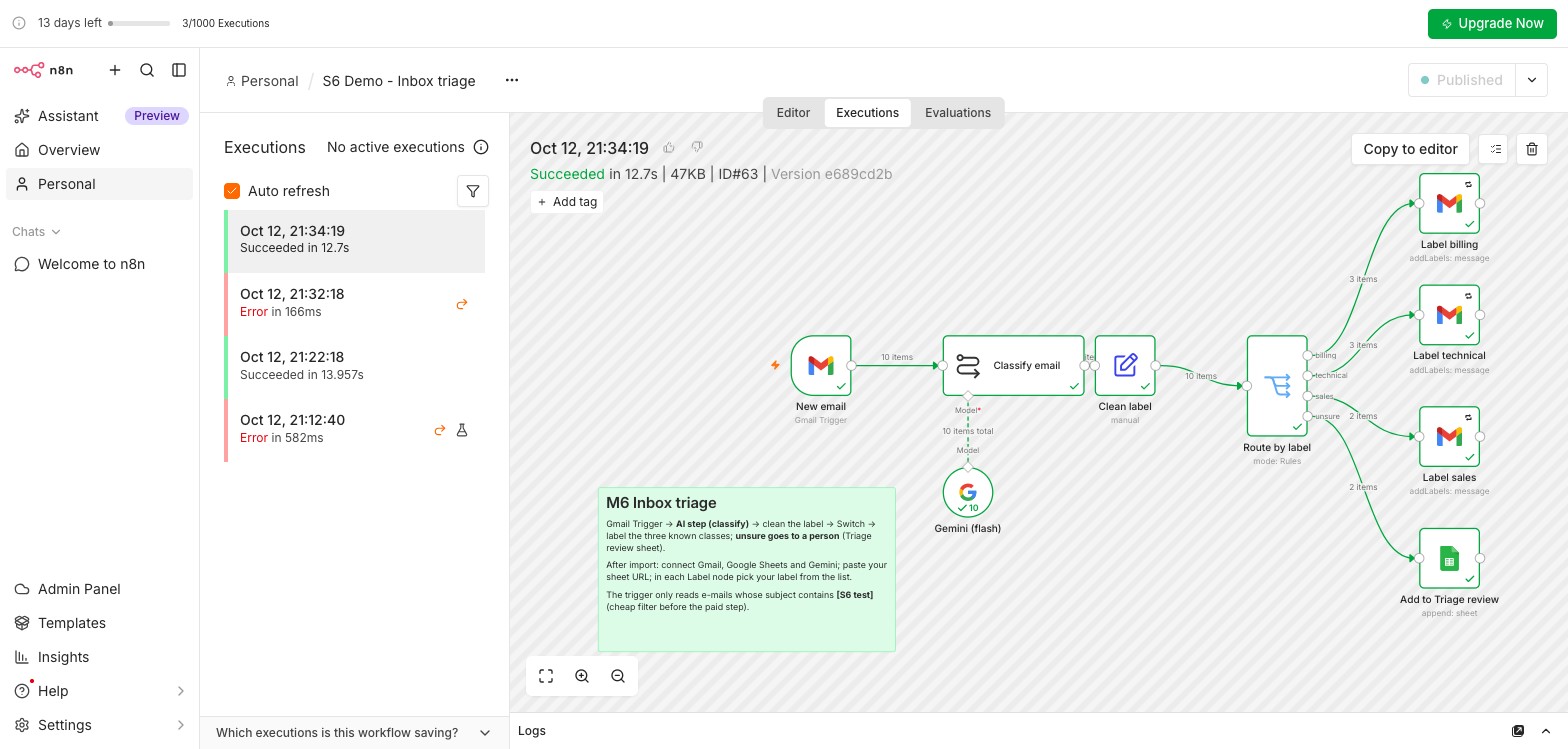The height and width of the screenshot is (749, 1568).
Task: Click the list icon beside Copy to editor
Action: point(1495,149)
